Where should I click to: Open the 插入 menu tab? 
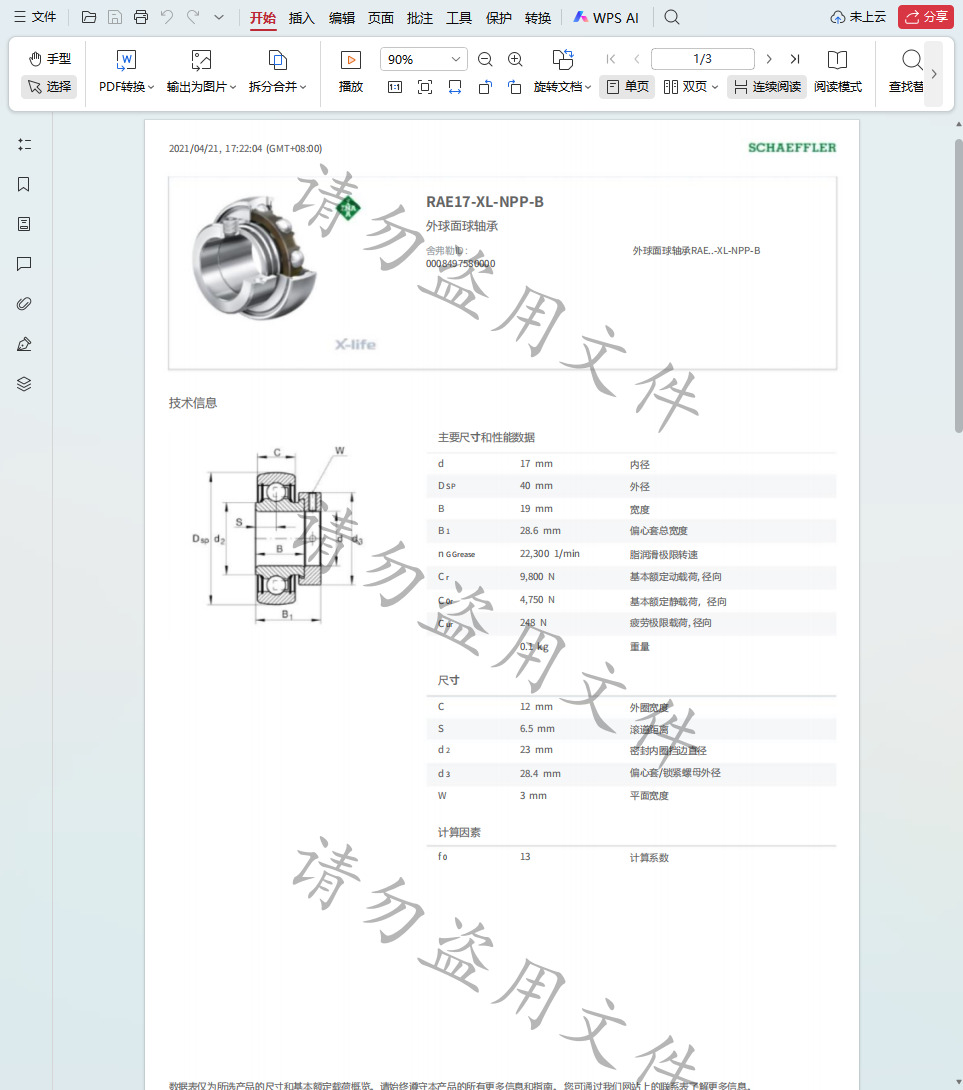302,18
